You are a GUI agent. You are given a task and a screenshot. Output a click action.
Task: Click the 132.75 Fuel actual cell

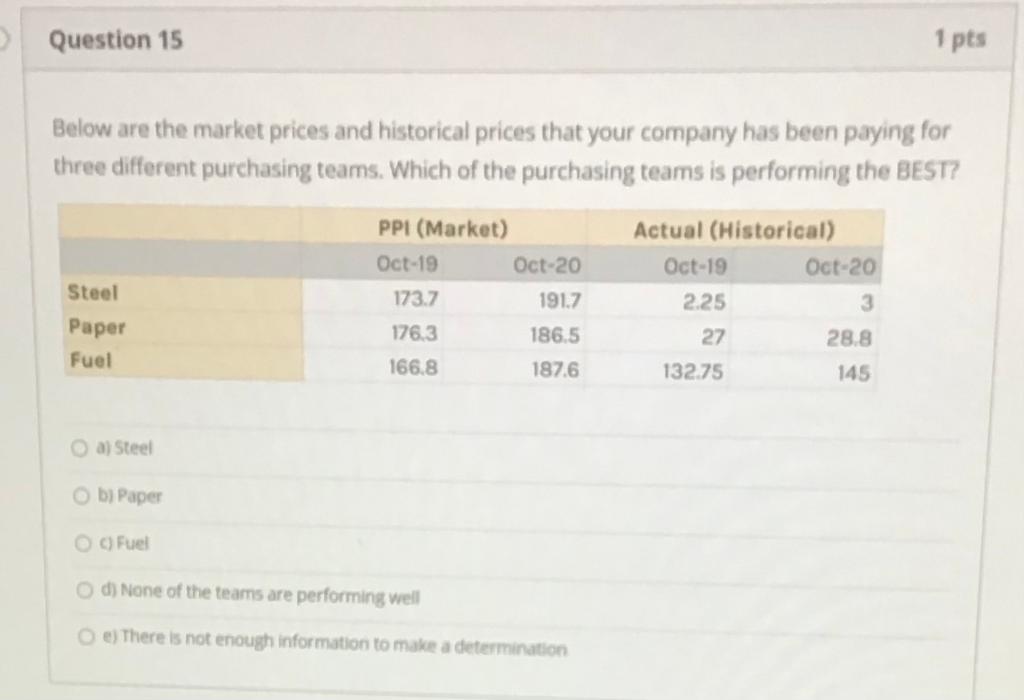[x=693, y=372]
